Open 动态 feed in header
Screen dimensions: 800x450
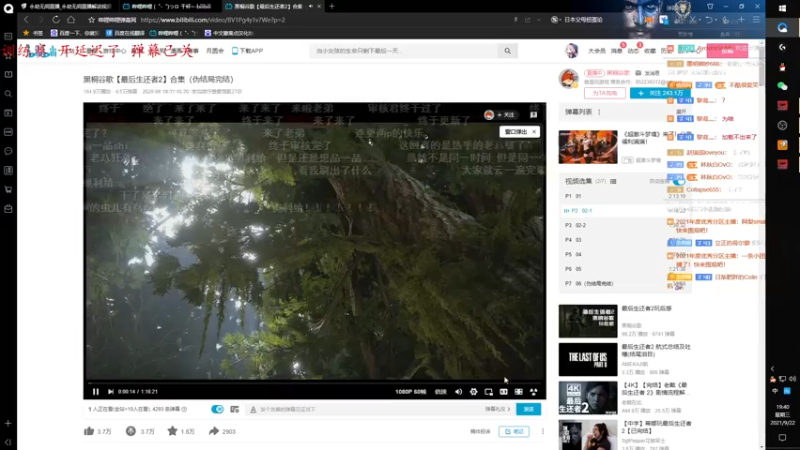[633, 51]
